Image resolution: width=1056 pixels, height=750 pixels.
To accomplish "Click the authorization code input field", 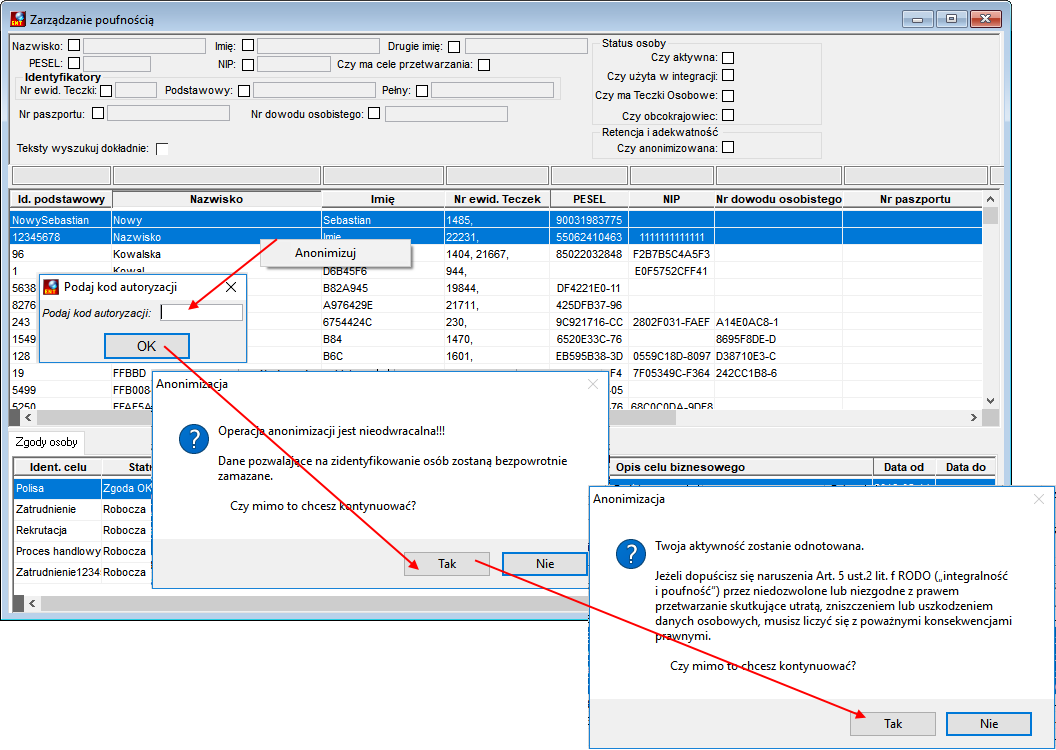I will 202,312.
